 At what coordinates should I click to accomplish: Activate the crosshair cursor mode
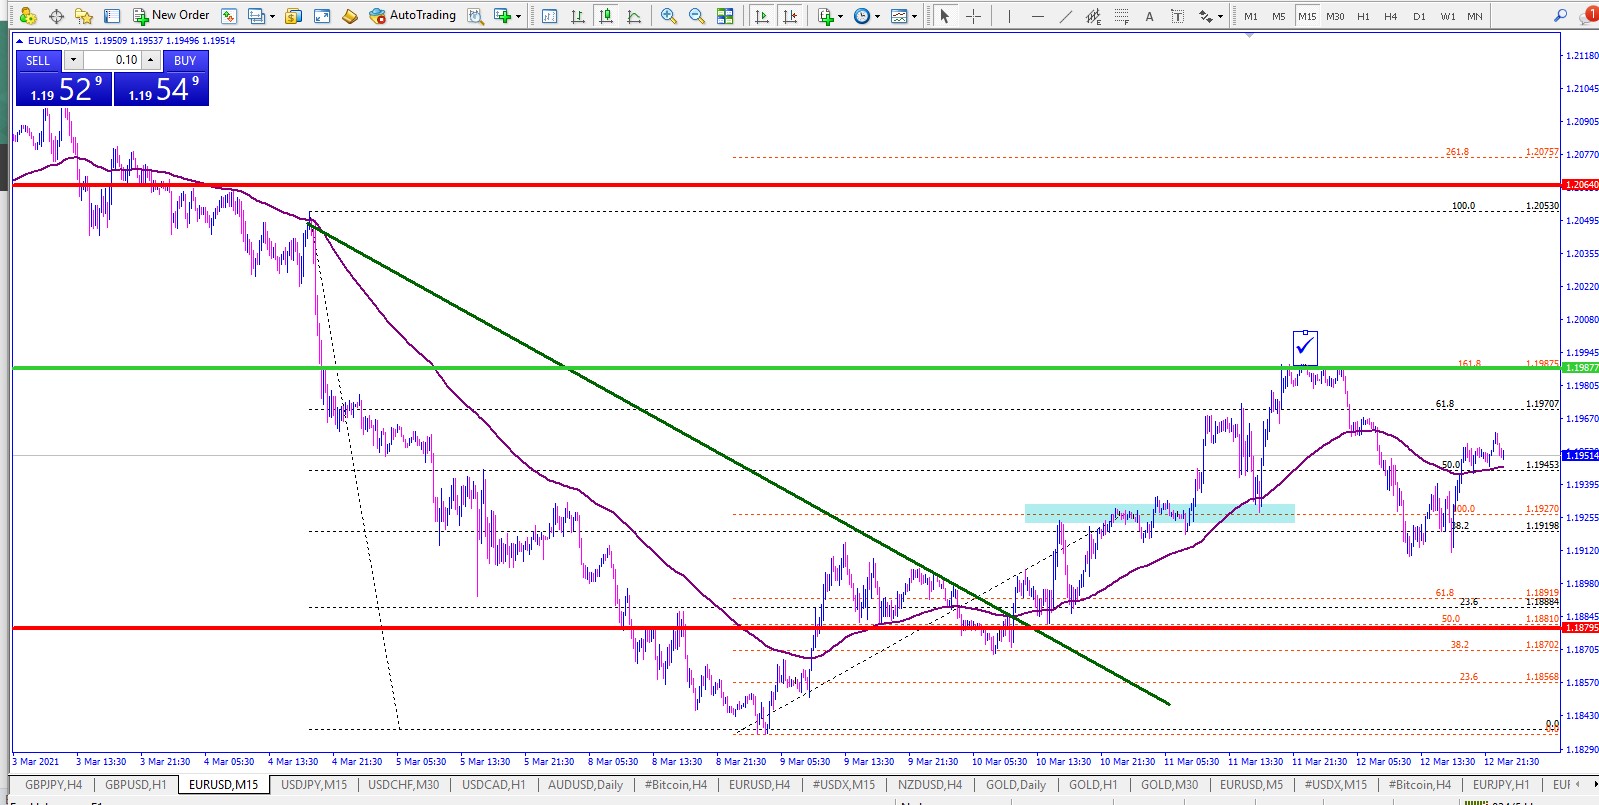tap(972, 16)
